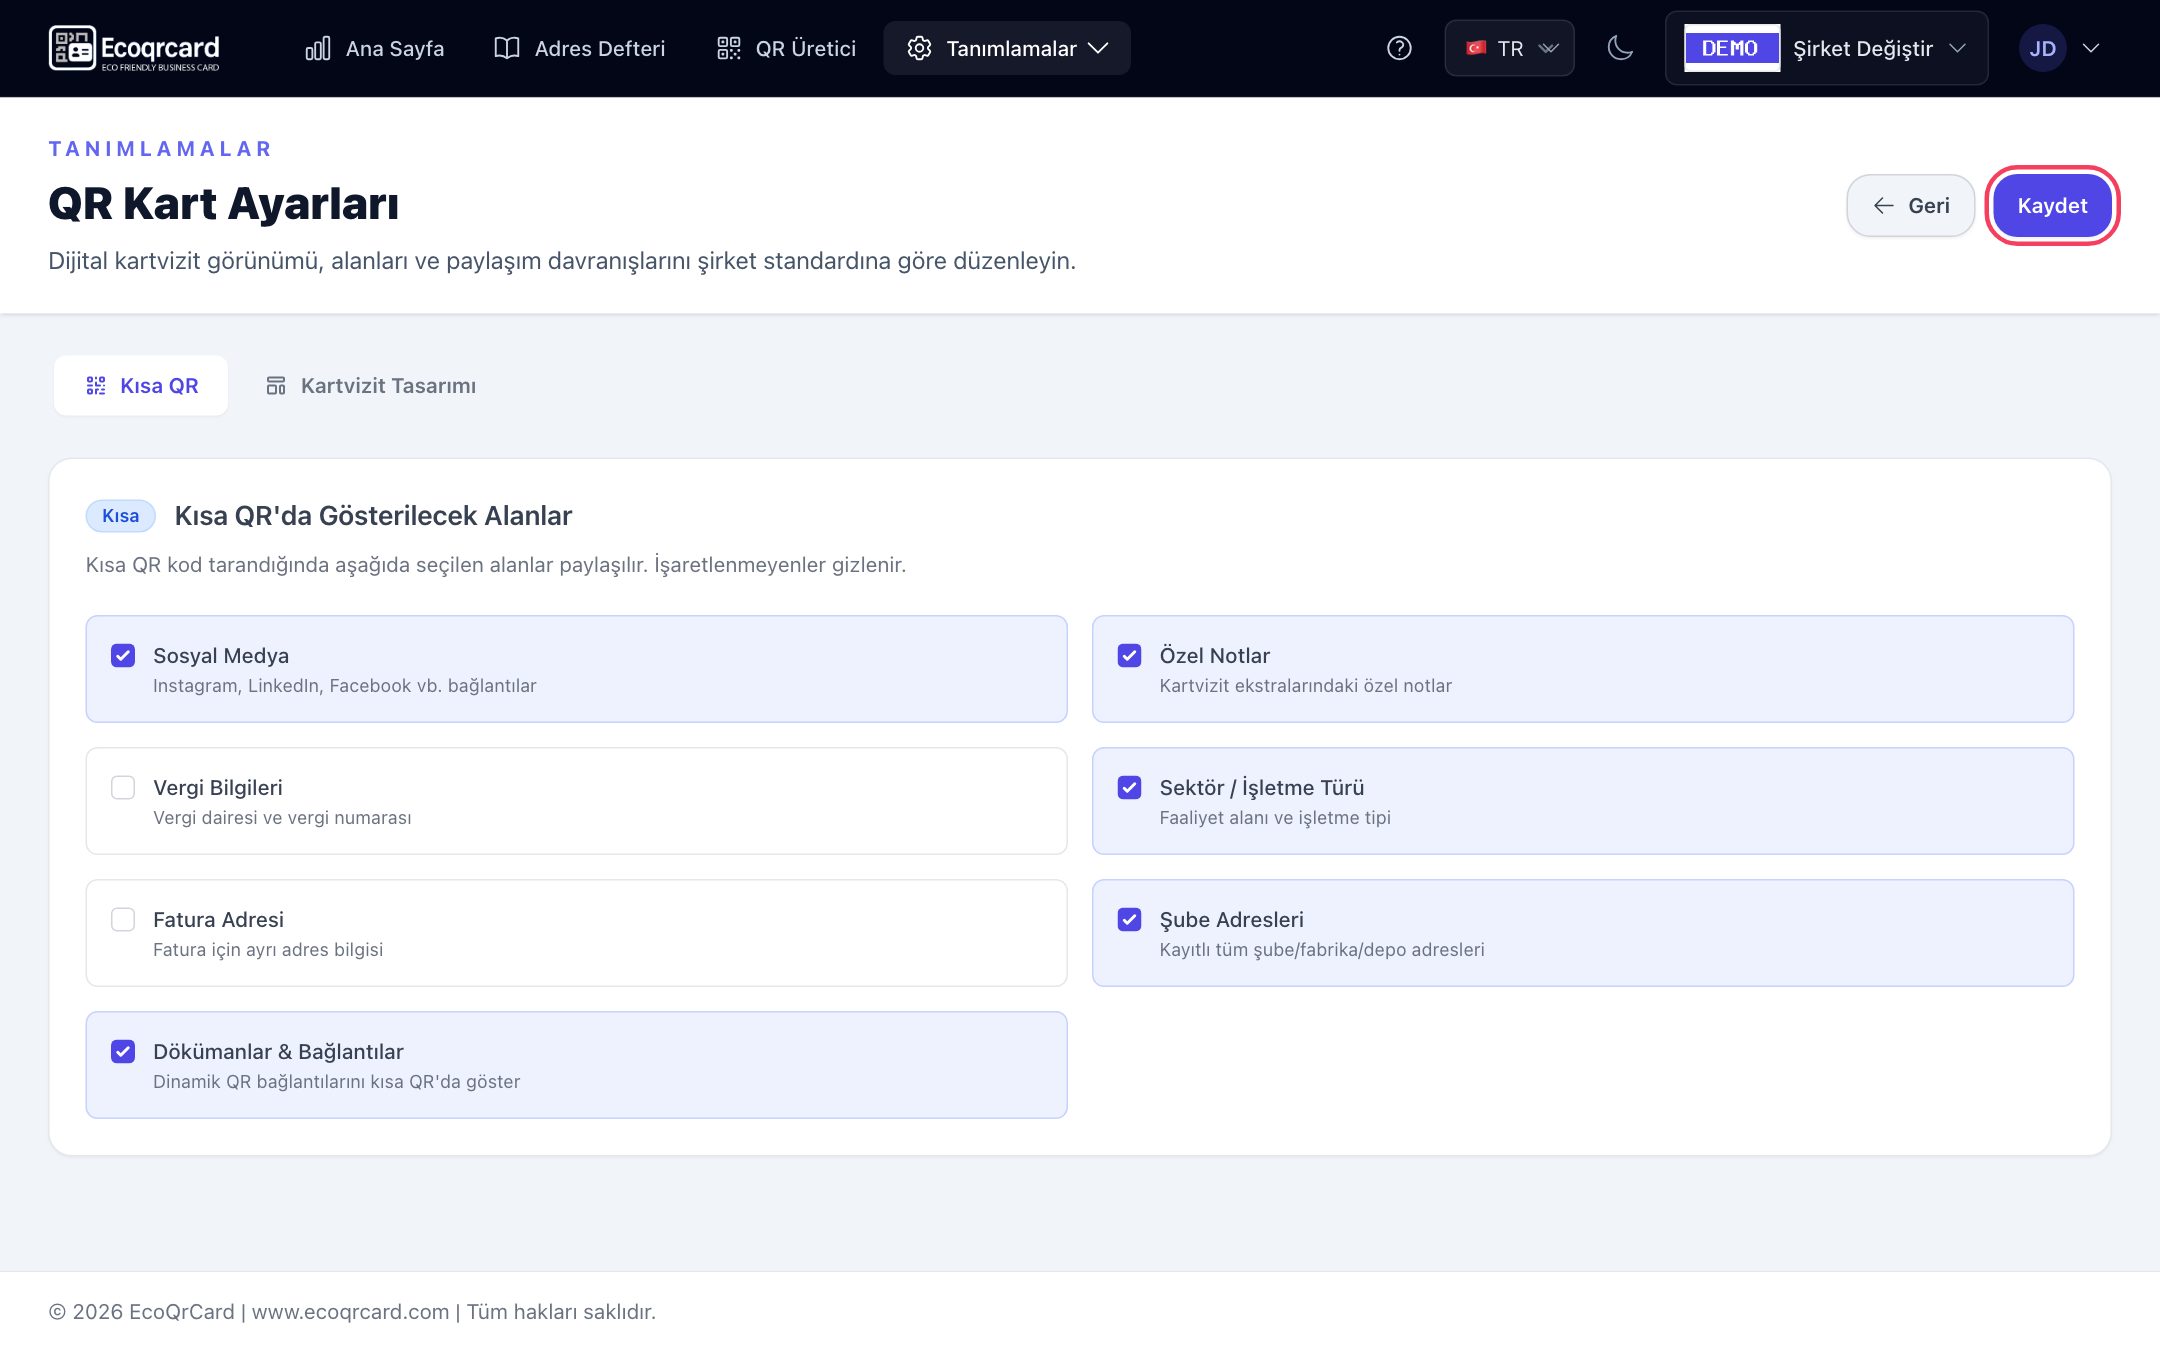Open user menu chevron beside JD
Viewport: 2160px width, 1350px height.
tap(2090, 48)
